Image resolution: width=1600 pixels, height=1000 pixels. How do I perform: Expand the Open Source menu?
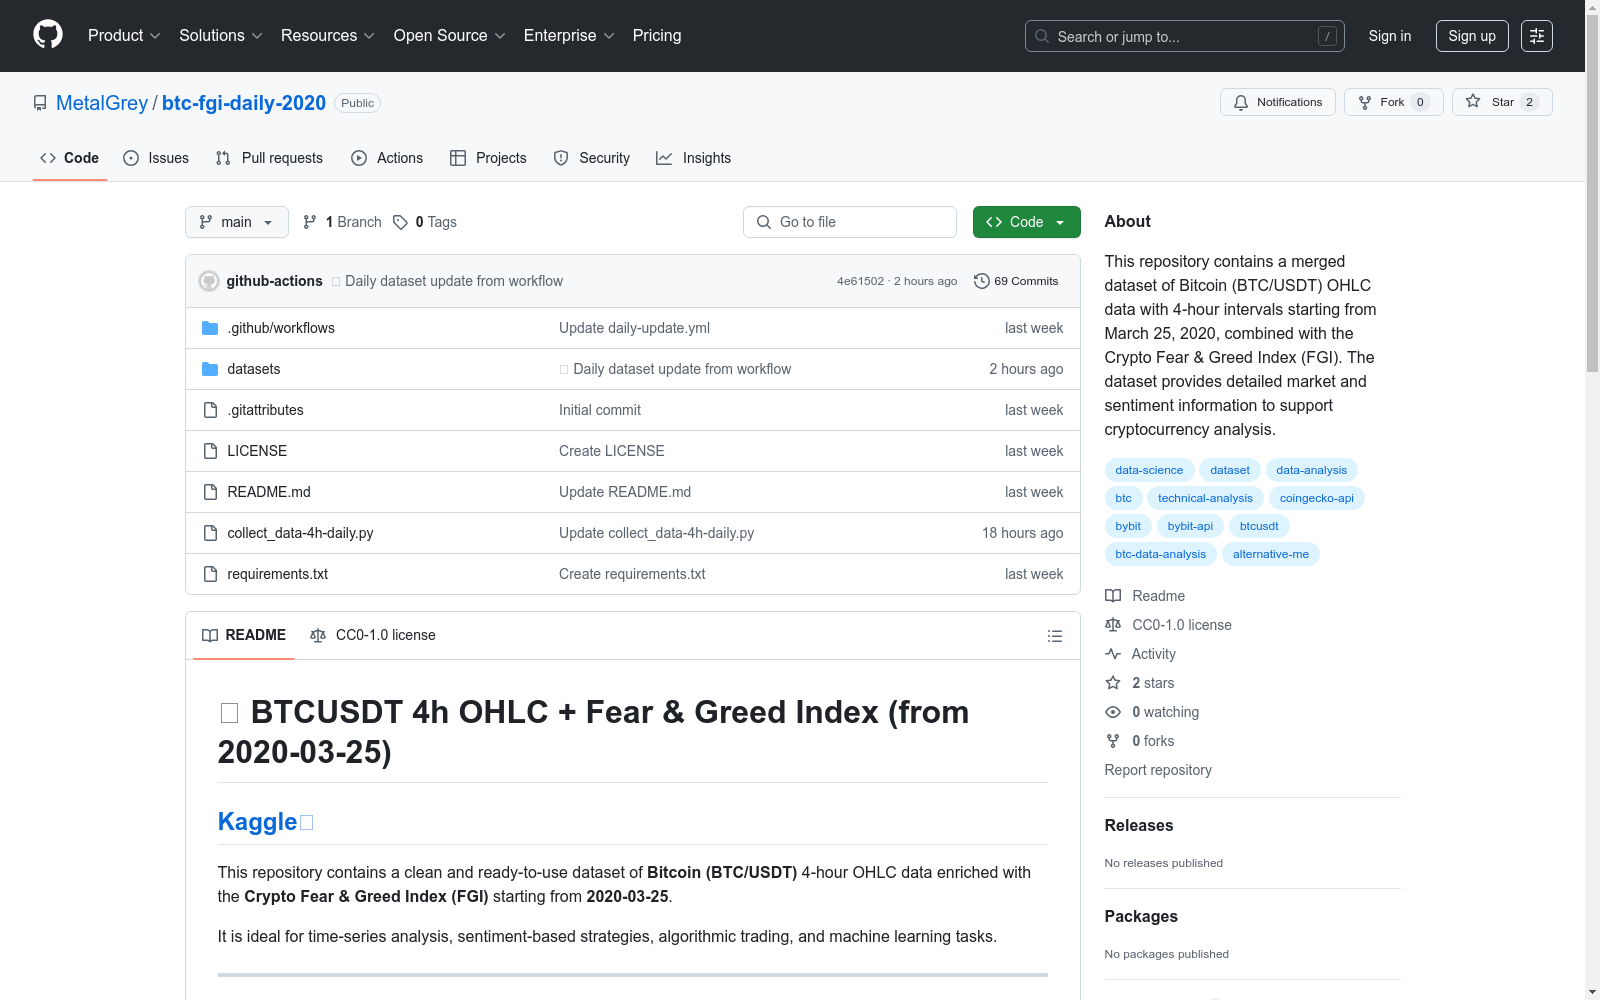tap(450, 36)
